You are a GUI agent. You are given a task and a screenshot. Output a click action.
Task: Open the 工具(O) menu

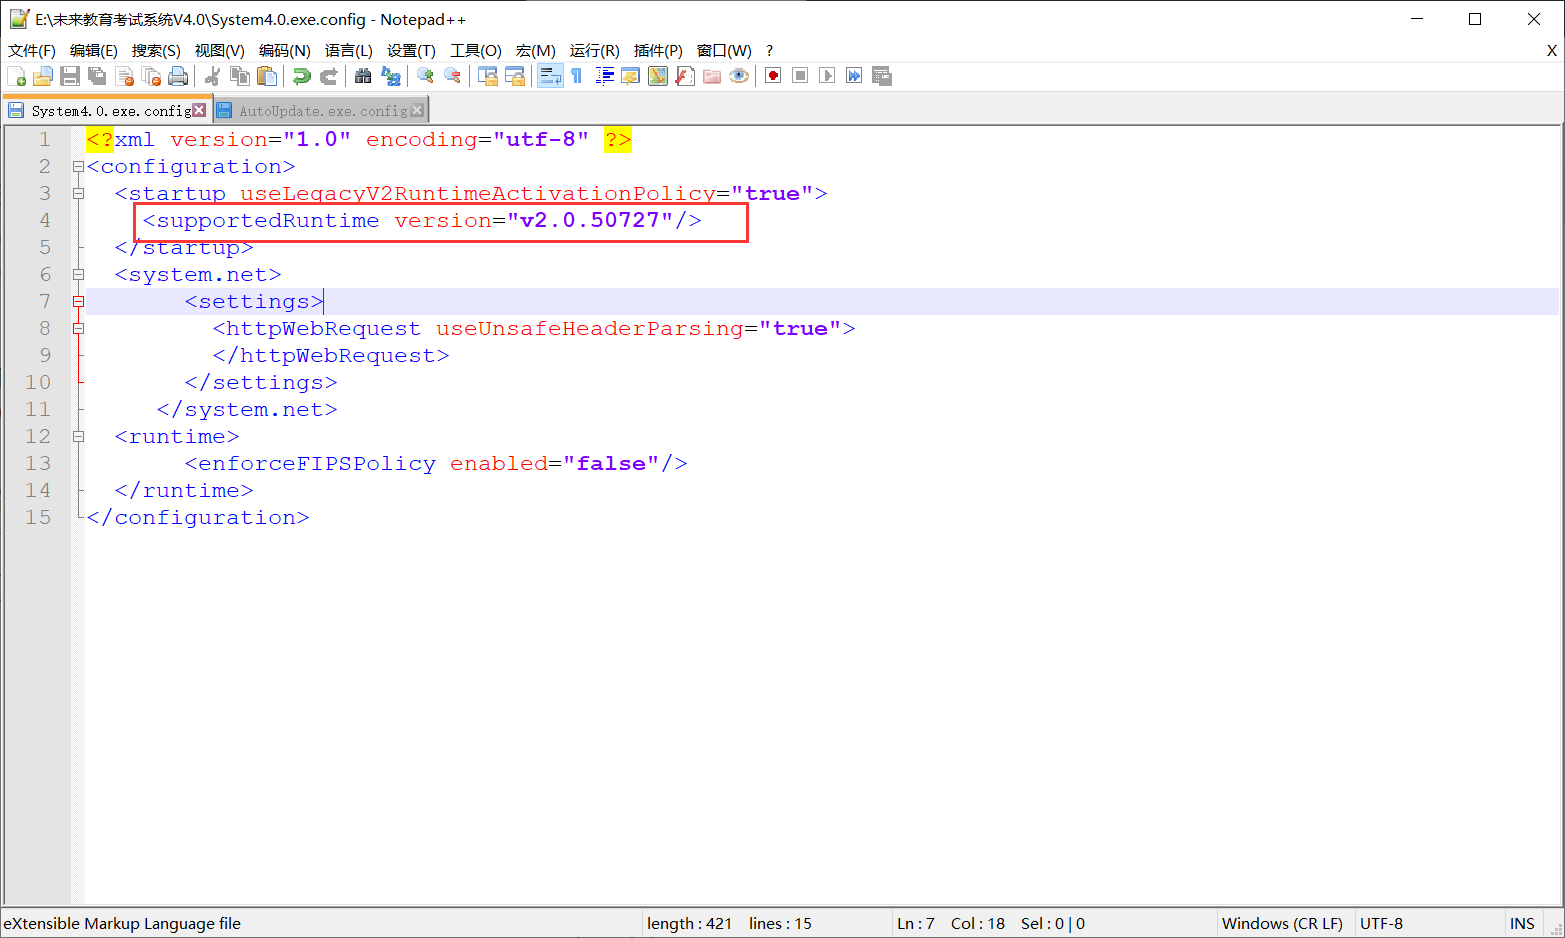point(475,50)
